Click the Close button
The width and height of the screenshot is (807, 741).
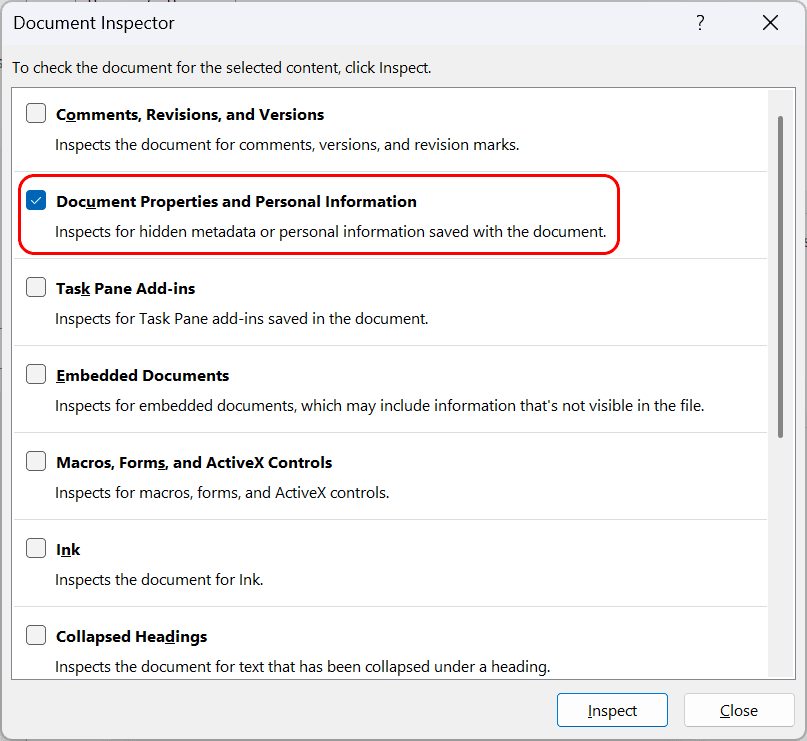click(739, 710)
